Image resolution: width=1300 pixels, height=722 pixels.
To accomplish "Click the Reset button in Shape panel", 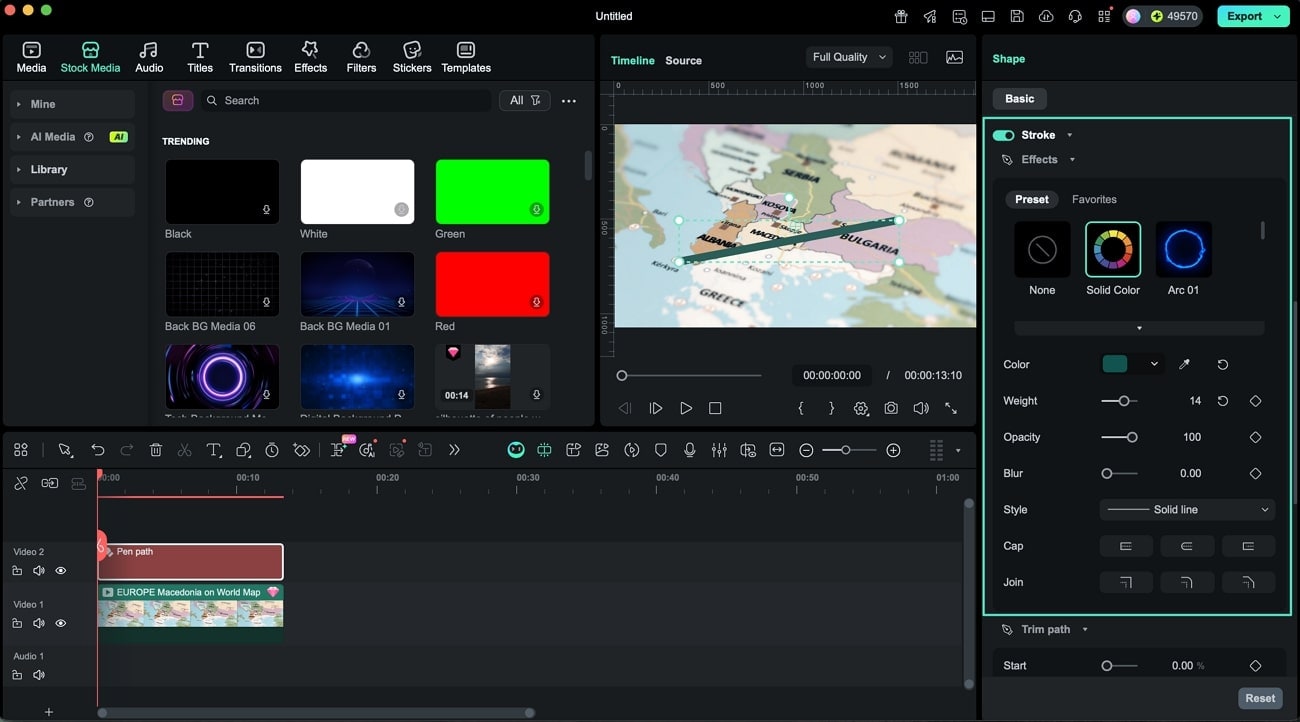I will pos(1259,698).
